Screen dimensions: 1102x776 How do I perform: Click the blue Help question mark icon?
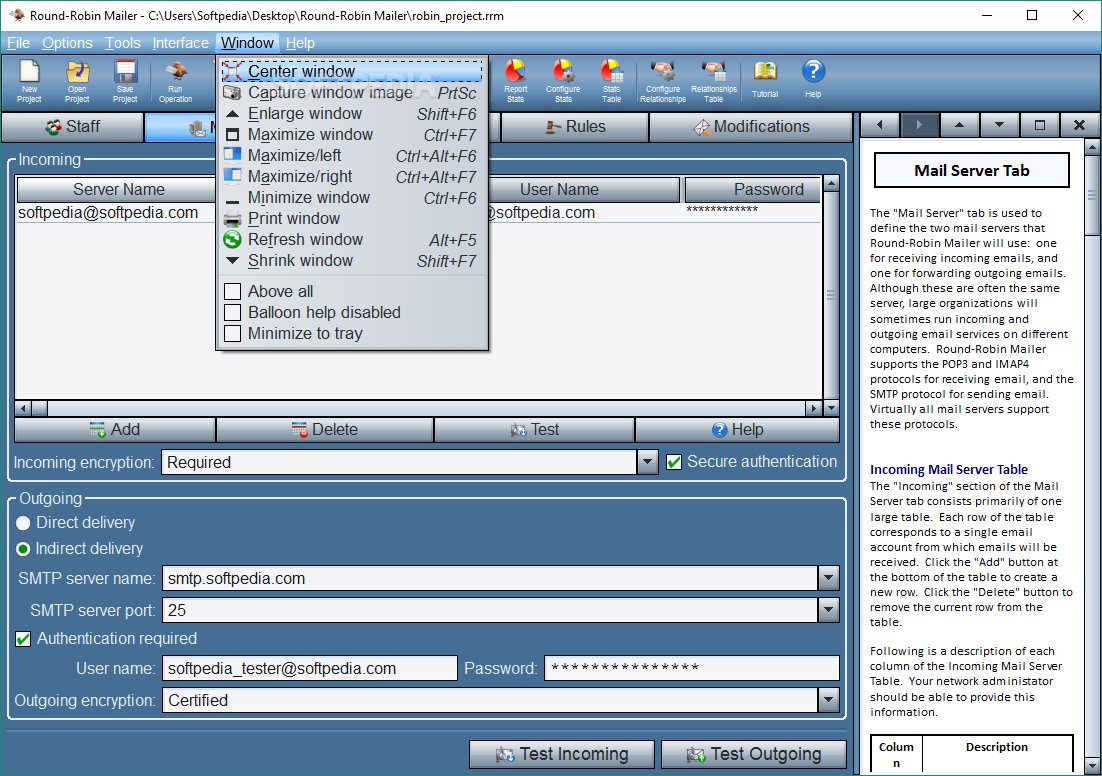813,79
